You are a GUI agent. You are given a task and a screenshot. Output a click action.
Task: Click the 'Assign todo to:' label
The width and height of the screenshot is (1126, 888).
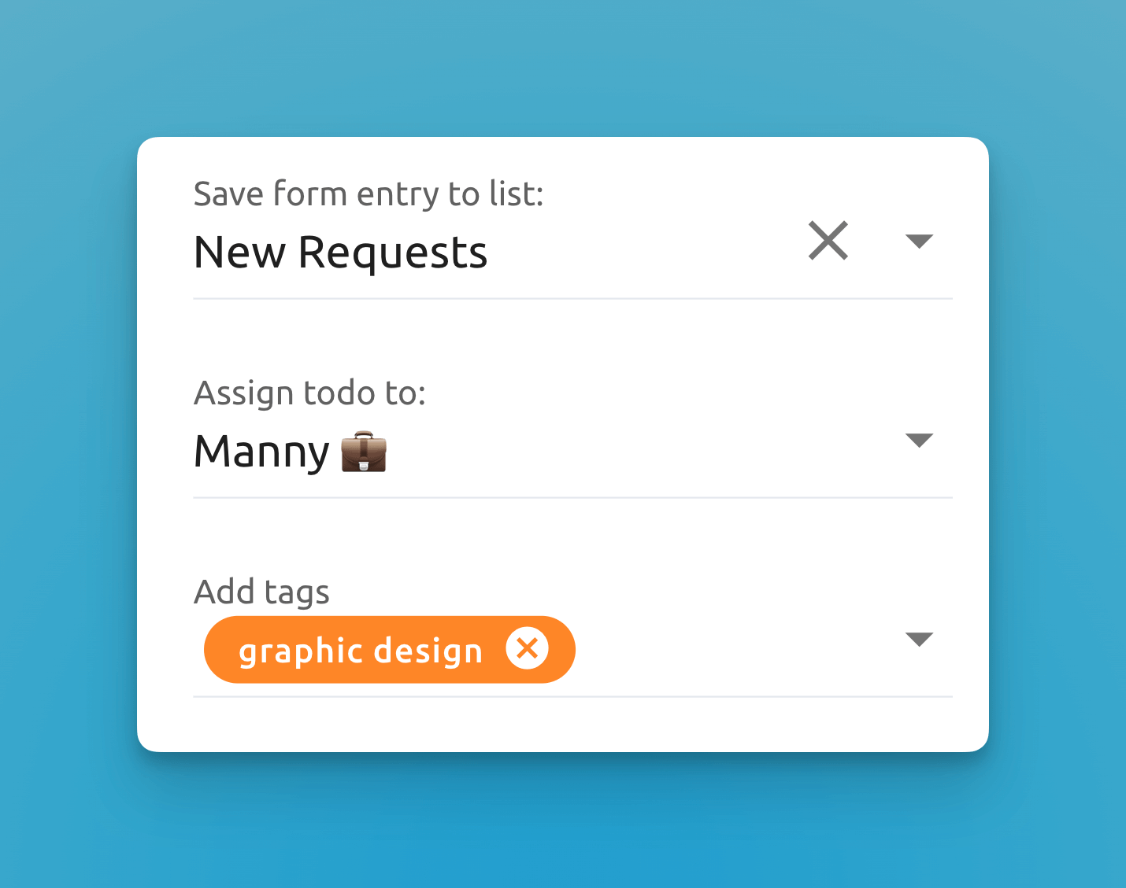pos(309,393)
